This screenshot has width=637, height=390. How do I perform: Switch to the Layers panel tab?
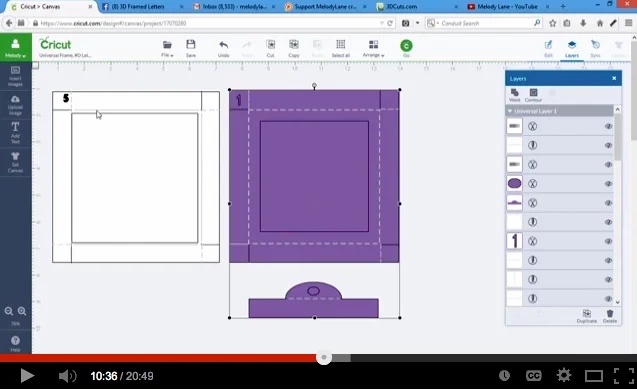click(x=572, y=48)
